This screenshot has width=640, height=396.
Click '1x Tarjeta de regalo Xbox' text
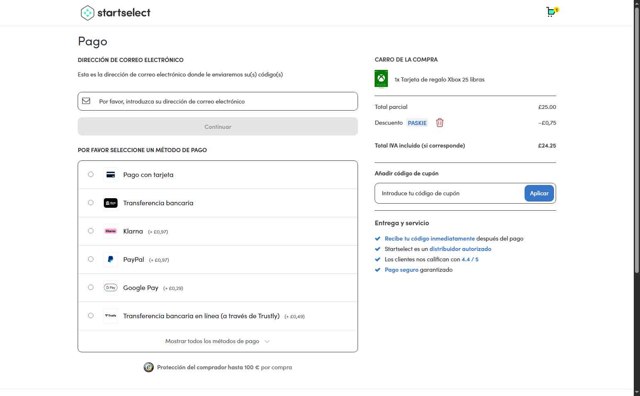point(440,79)
